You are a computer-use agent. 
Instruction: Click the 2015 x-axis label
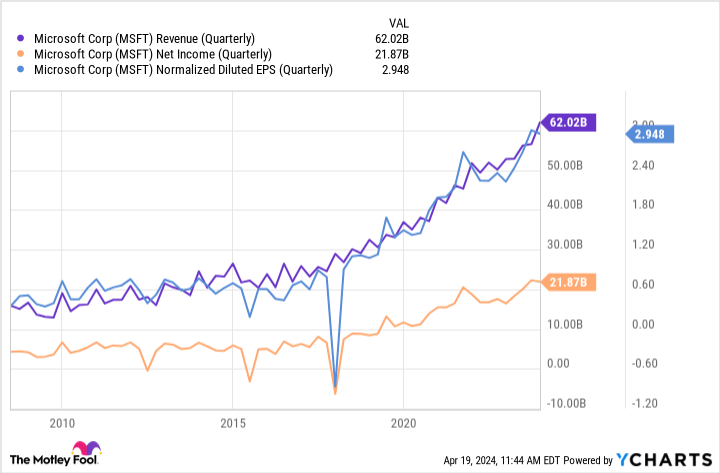[232, 422]
